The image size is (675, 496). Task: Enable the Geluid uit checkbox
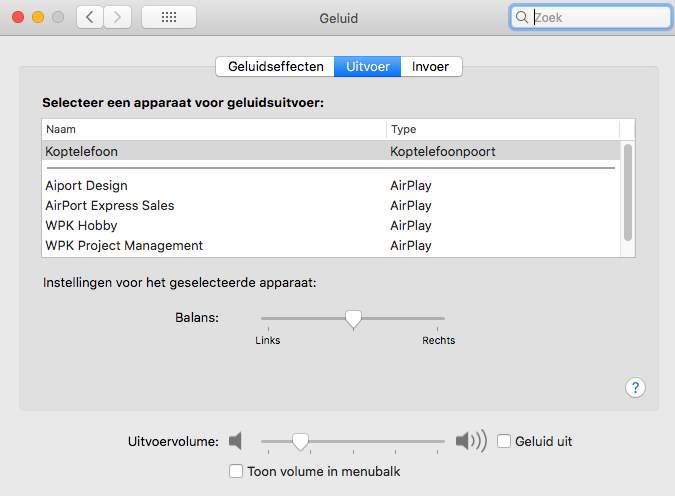[505, 441]
